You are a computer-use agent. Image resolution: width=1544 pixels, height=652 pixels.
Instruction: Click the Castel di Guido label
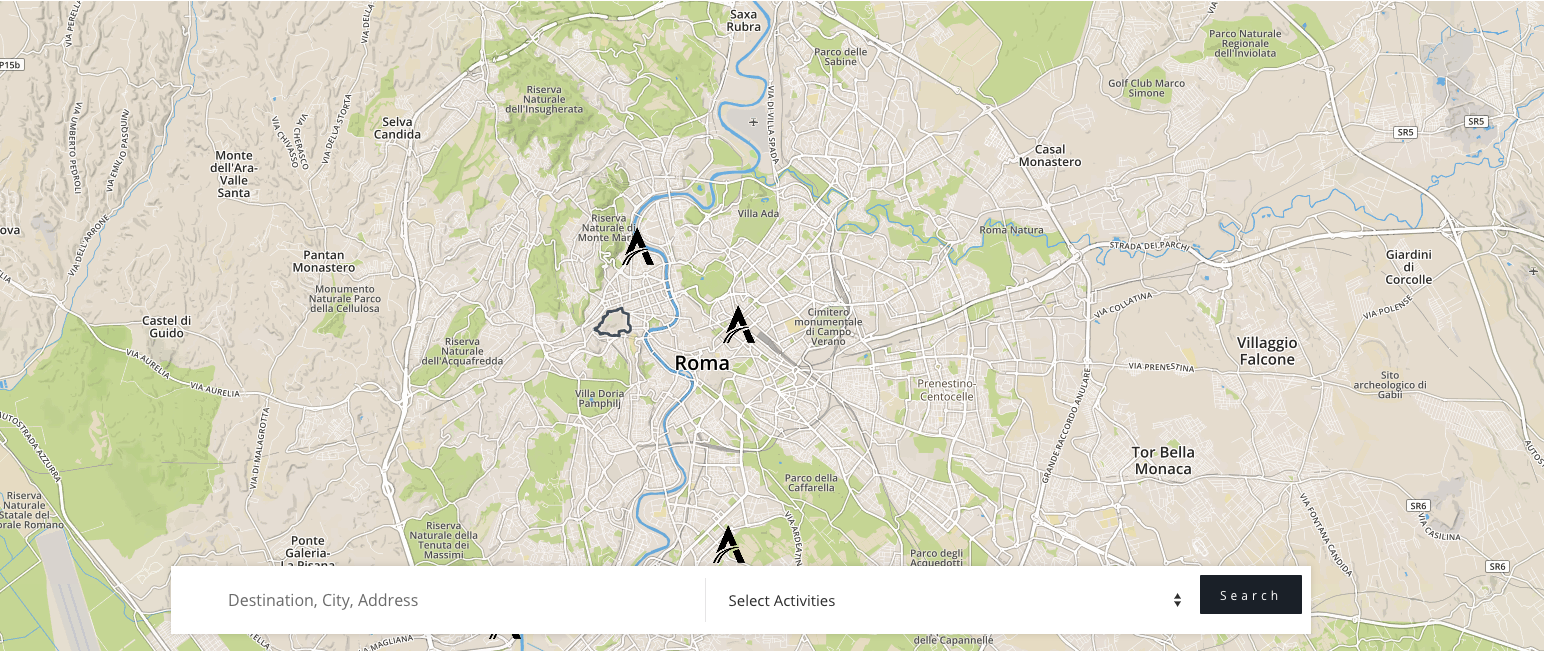[167, 326]
